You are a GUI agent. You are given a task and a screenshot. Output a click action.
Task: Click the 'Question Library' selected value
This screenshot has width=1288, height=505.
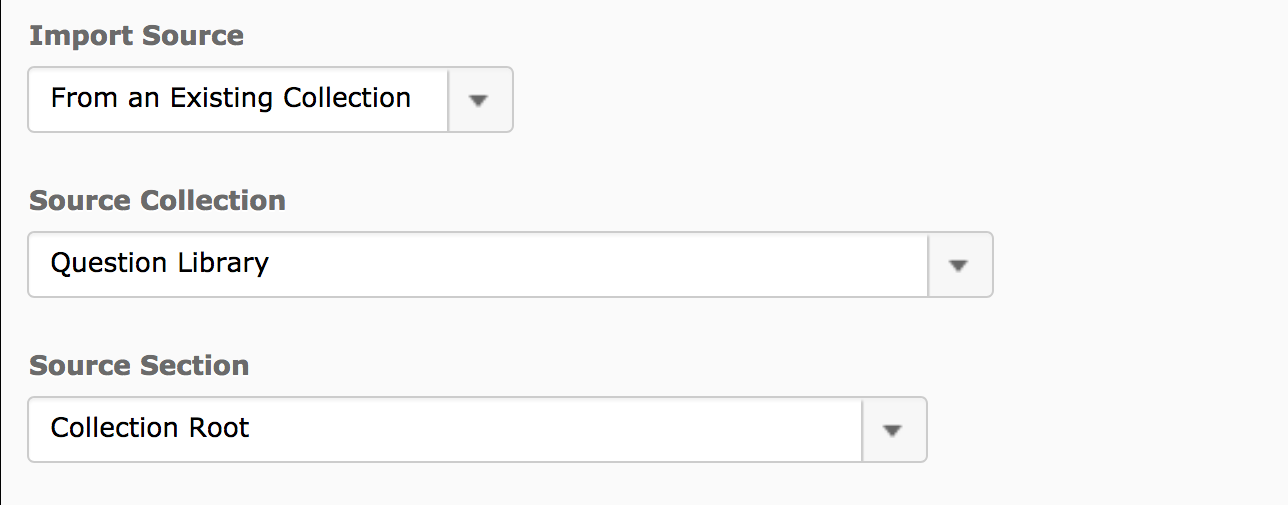click(x=160, y=263)
